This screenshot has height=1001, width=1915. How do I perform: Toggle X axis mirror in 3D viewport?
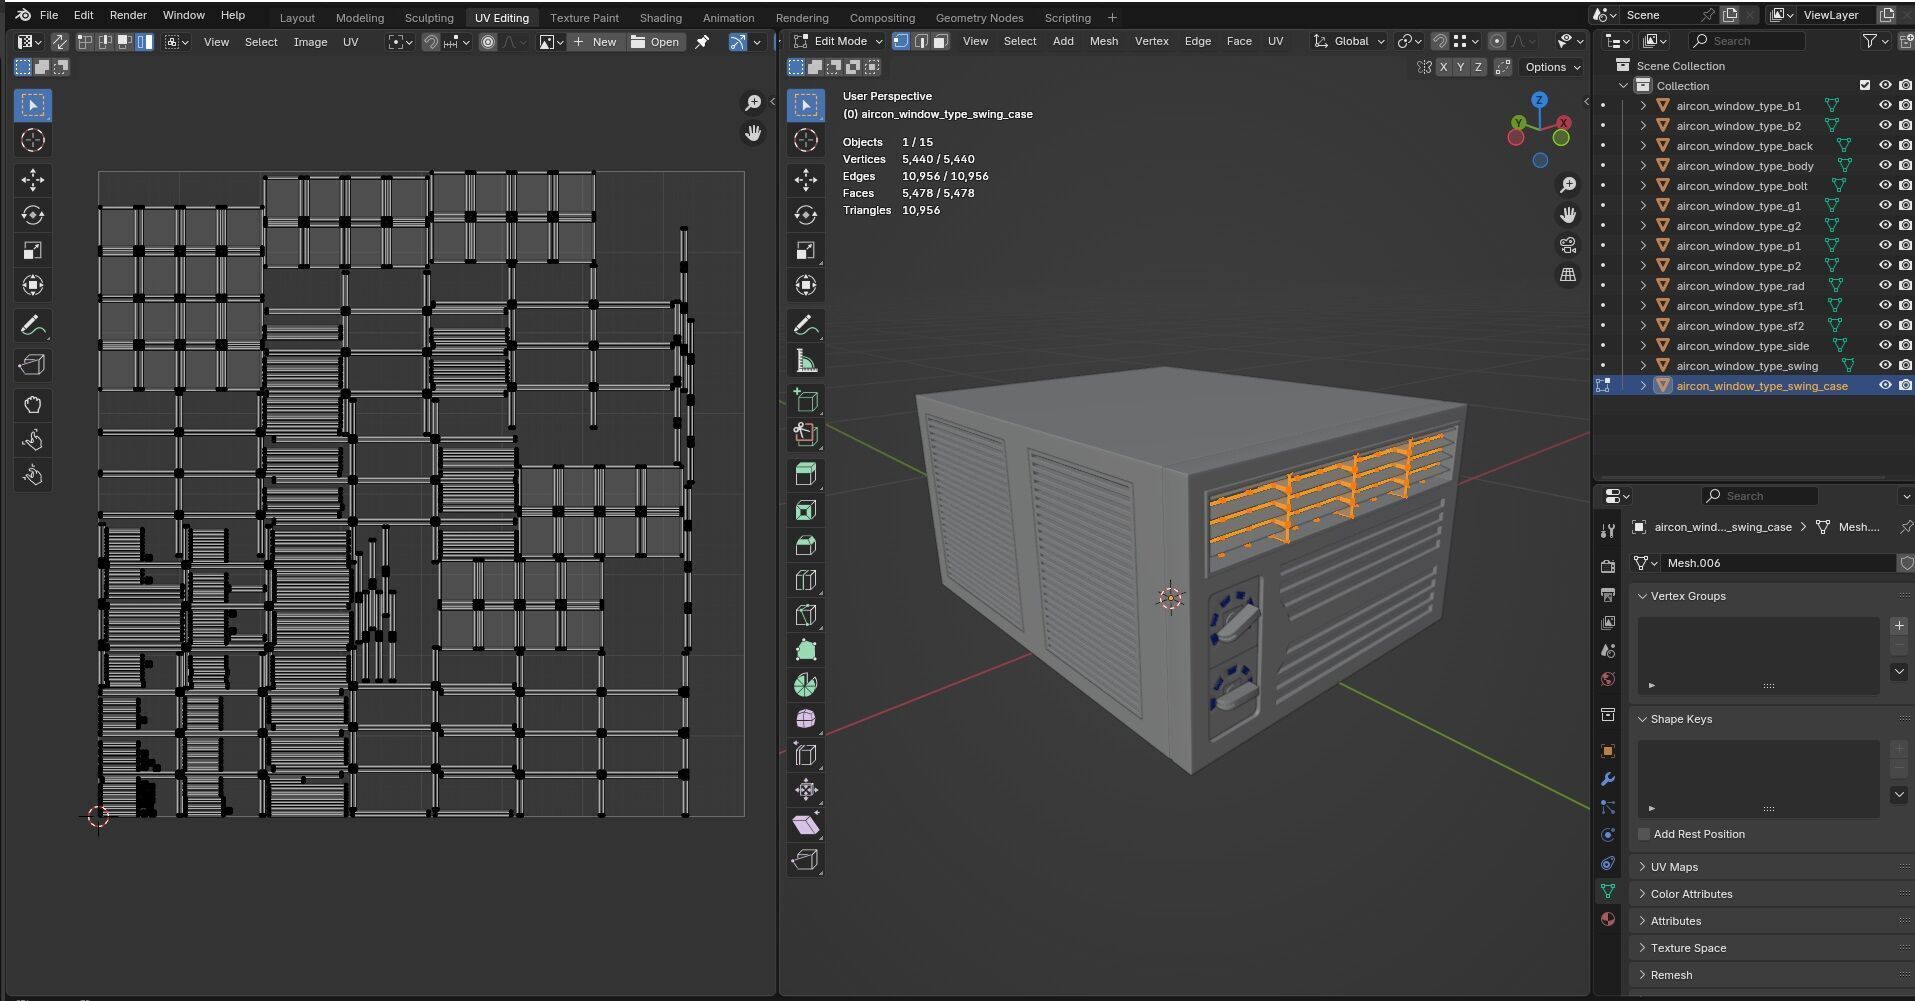click(x=1443, y=67)
